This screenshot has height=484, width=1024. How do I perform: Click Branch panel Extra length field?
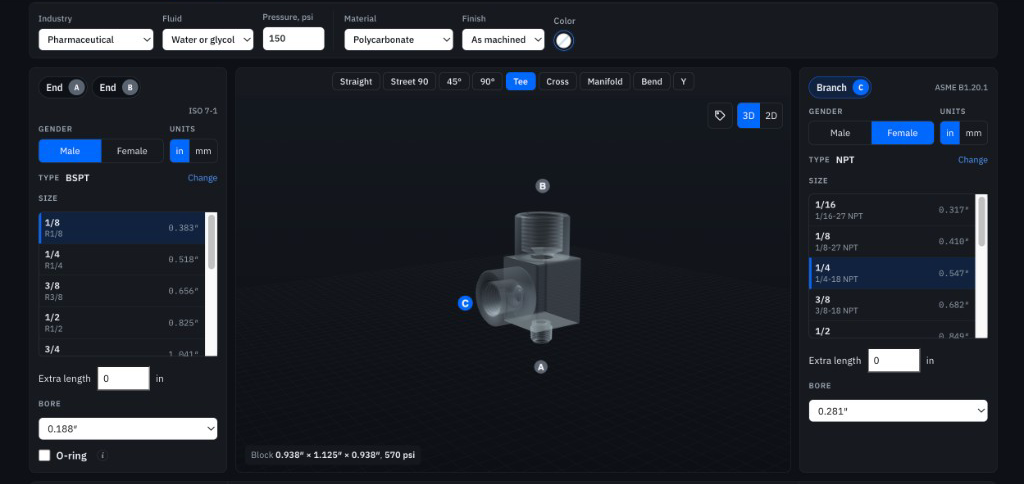[893, 361]
